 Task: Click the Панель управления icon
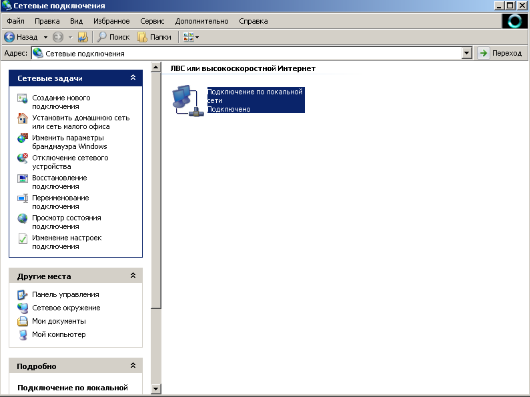(x=22, y=295)
